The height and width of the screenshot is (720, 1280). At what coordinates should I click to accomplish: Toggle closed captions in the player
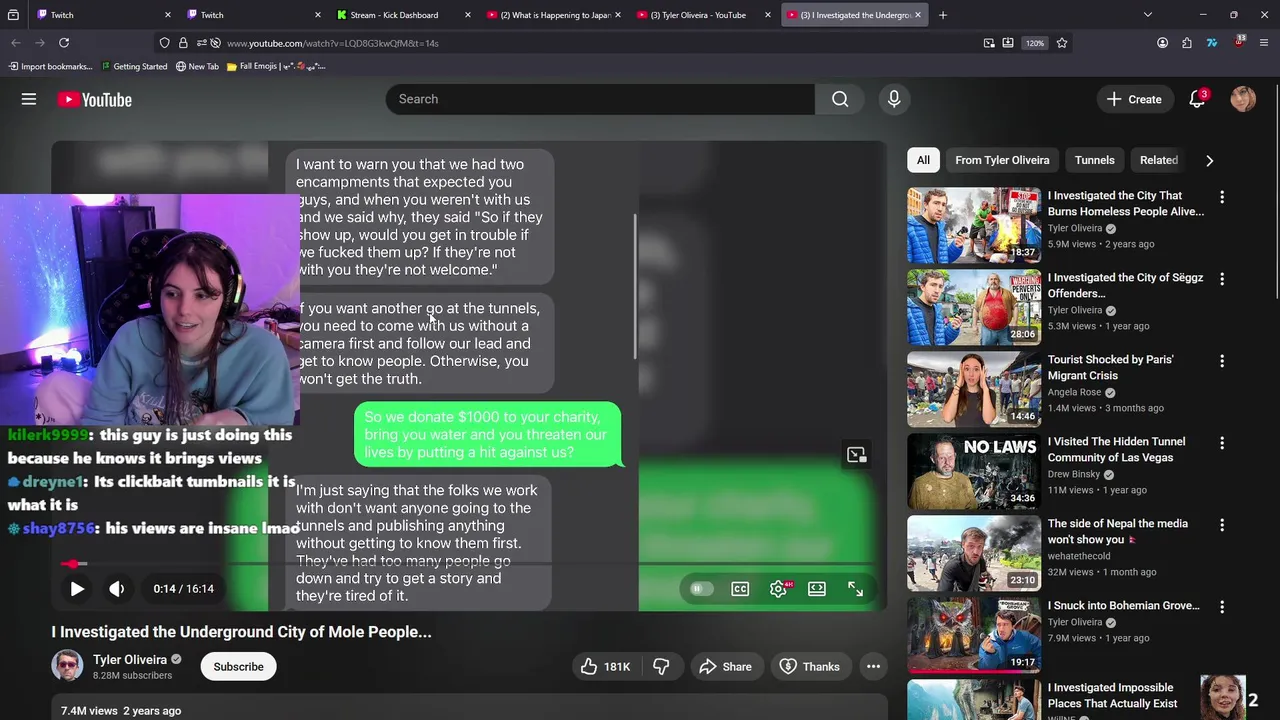point(740,589)
